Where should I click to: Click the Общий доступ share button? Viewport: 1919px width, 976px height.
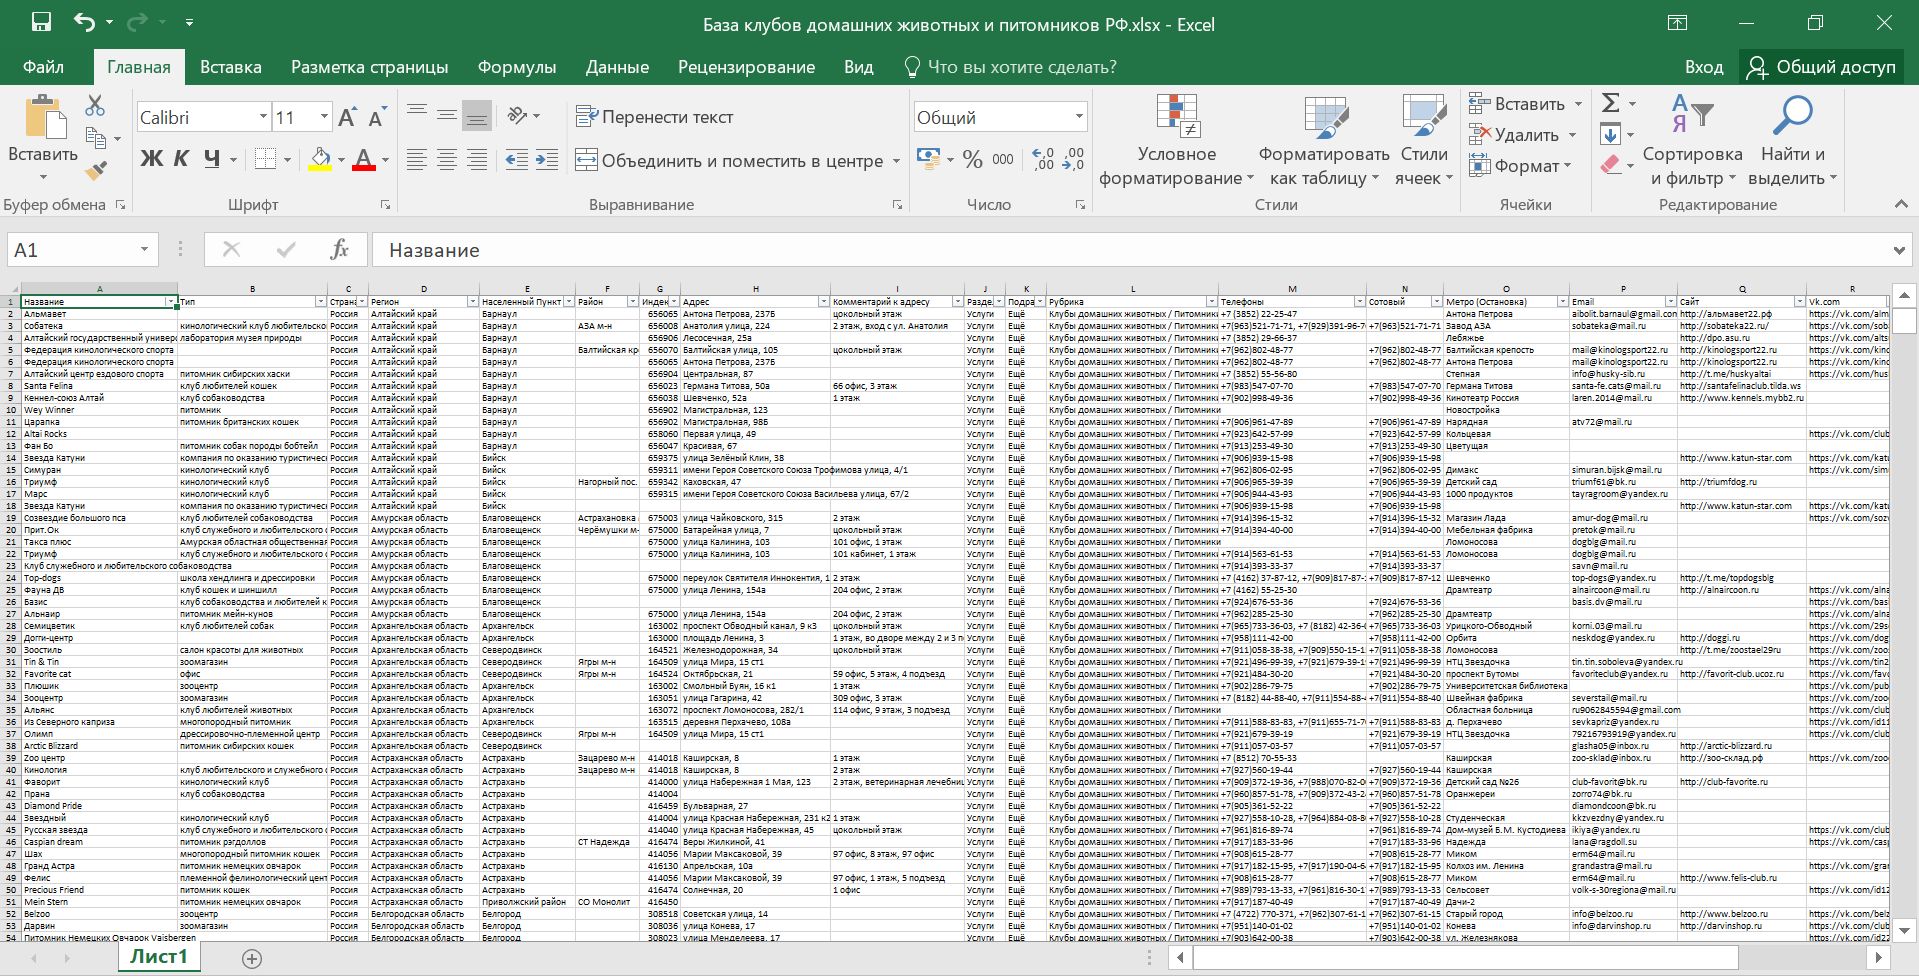1821,67
